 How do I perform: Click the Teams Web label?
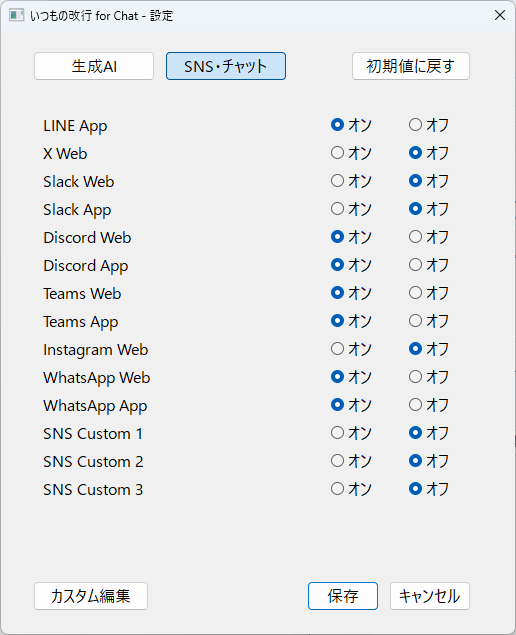pyautogui.click(x=82, y=294)
